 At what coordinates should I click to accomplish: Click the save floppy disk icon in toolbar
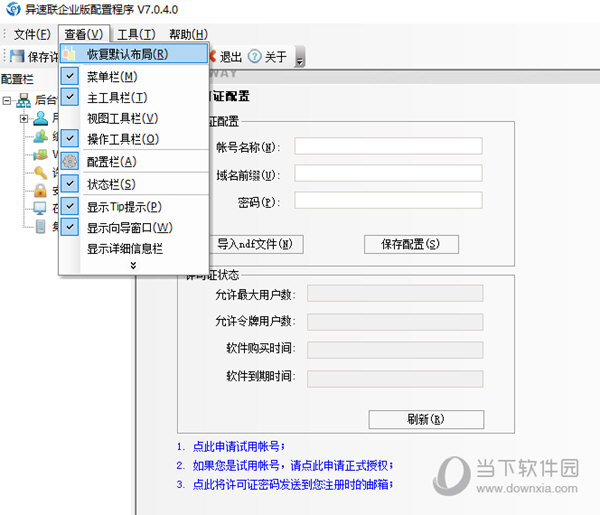(17, 56)
